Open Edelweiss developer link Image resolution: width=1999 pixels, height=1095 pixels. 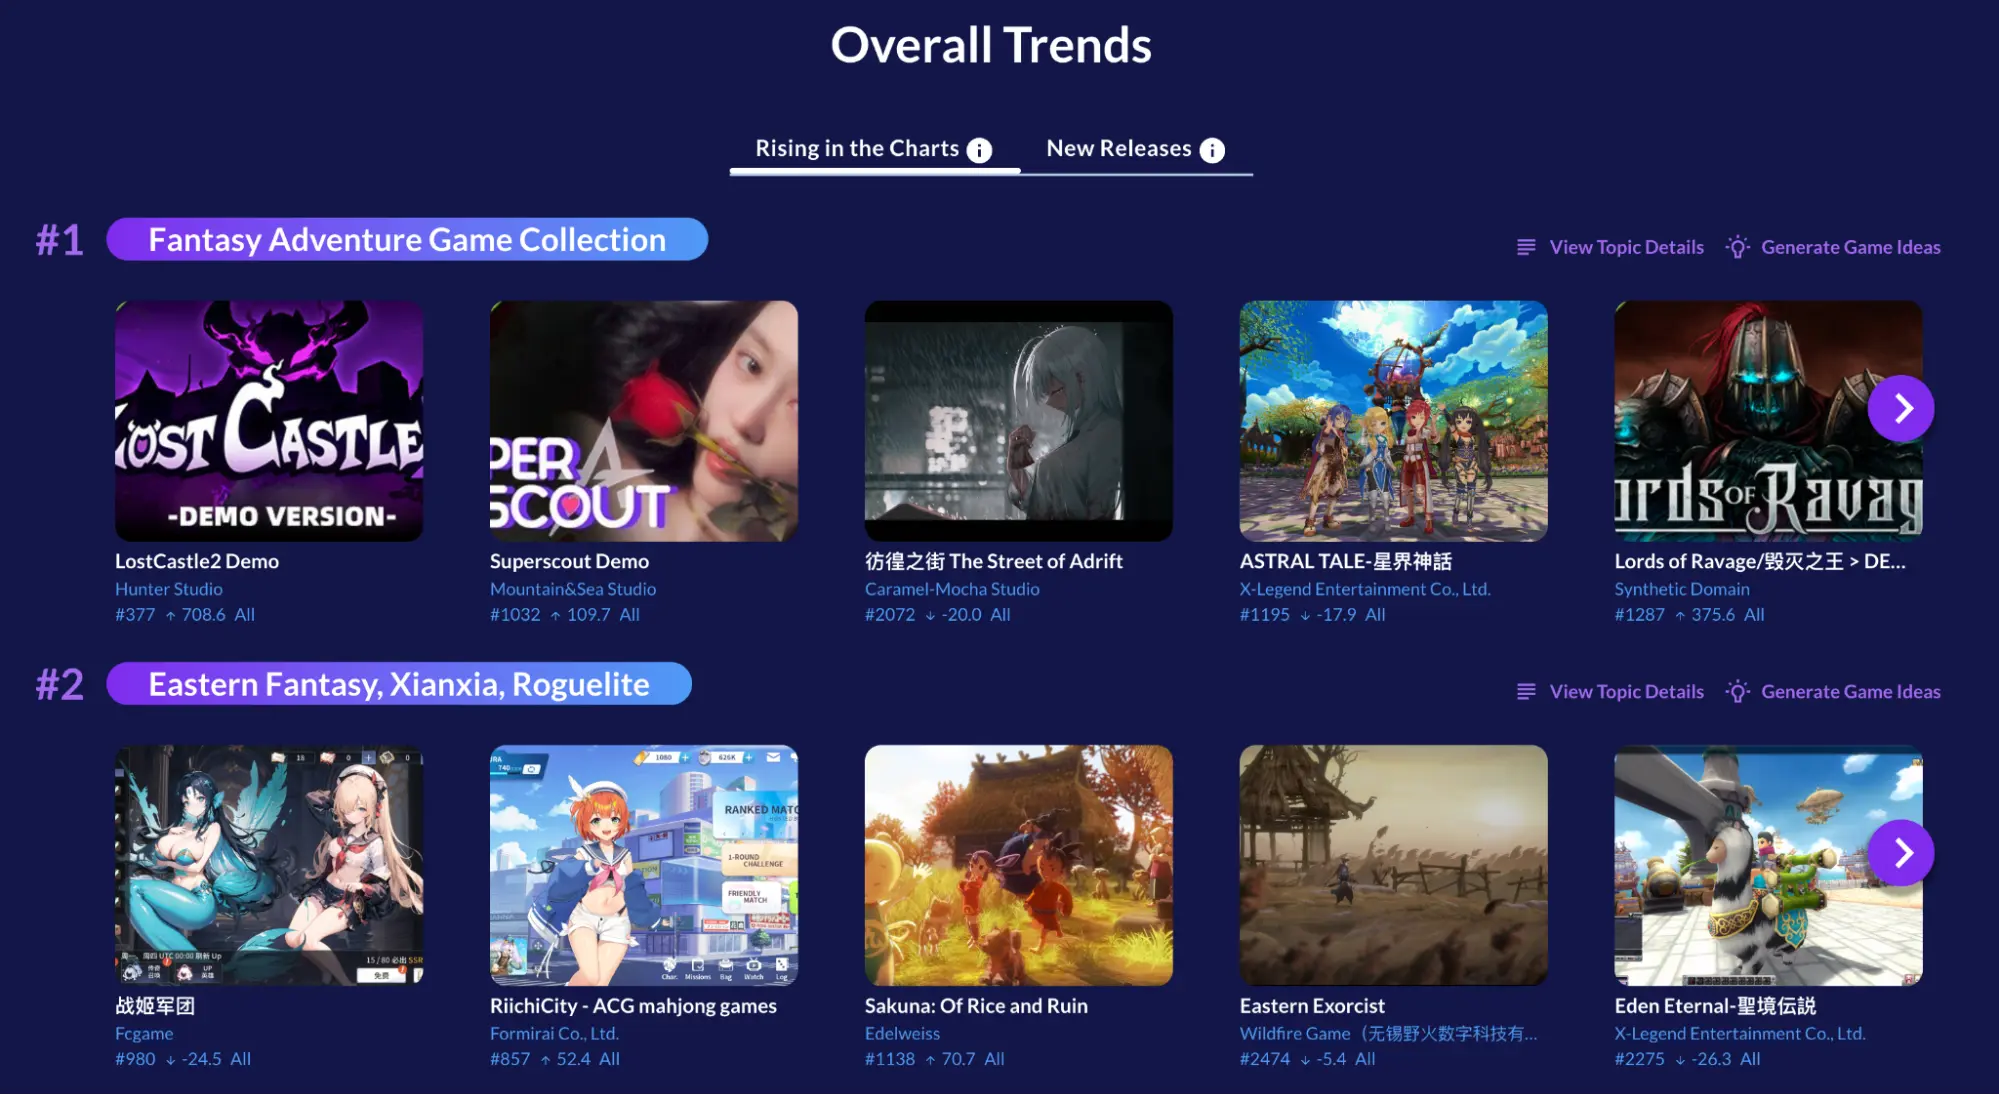coord(902,1033)
